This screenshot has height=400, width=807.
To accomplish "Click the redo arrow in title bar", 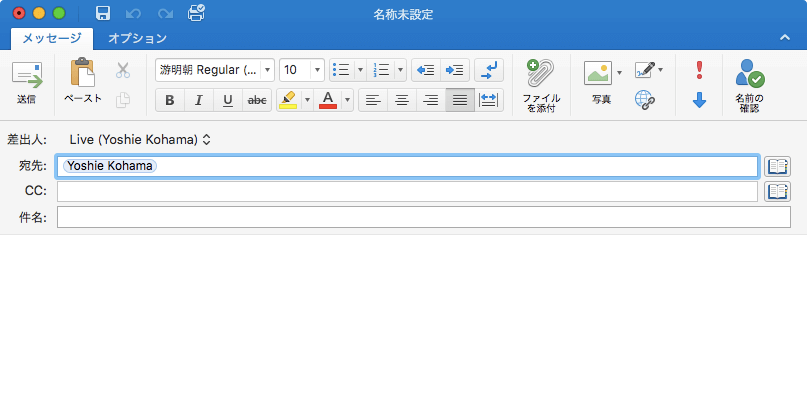I will [x=165, y=14].
